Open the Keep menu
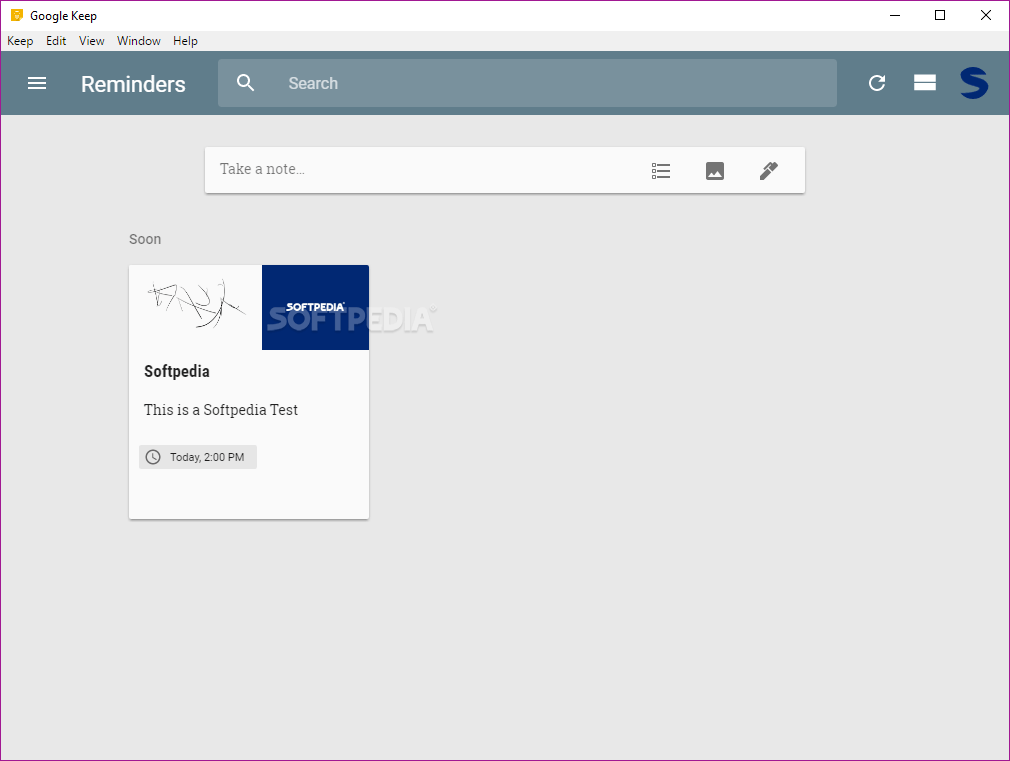This screenshot has height=761, width=1010. [x=20, y=41]
